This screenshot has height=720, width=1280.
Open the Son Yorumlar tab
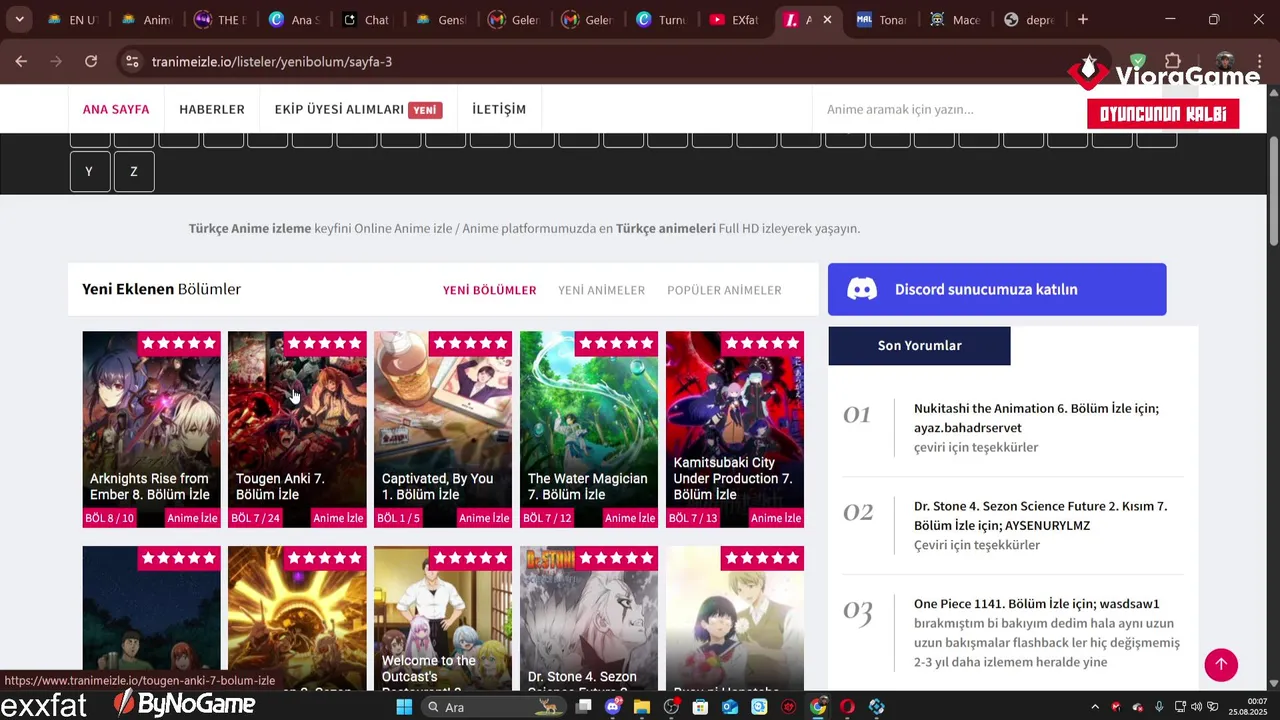pyautogui.click(x=919, y=345)
